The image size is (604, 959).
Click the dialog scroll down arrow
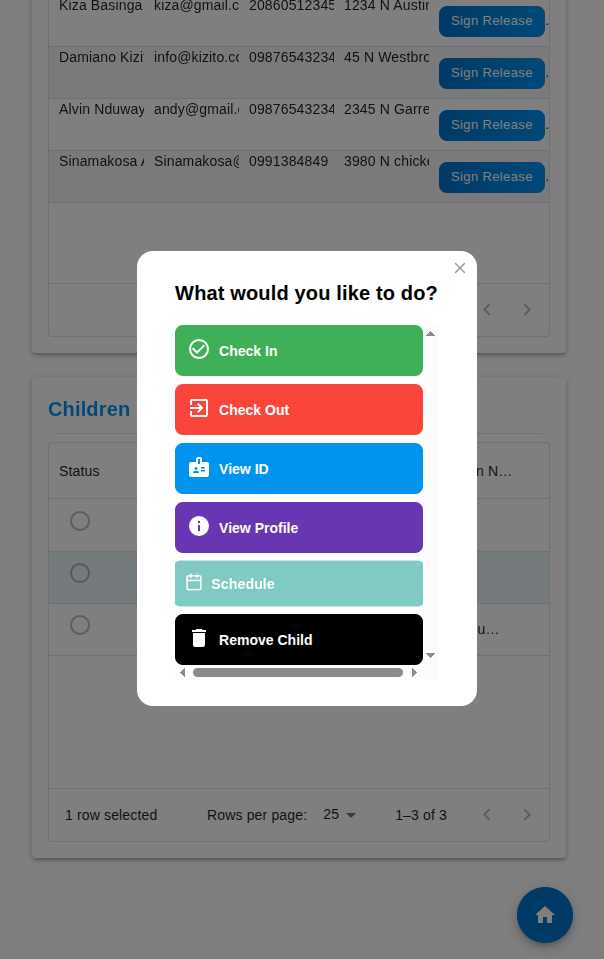tap(430, 655)
